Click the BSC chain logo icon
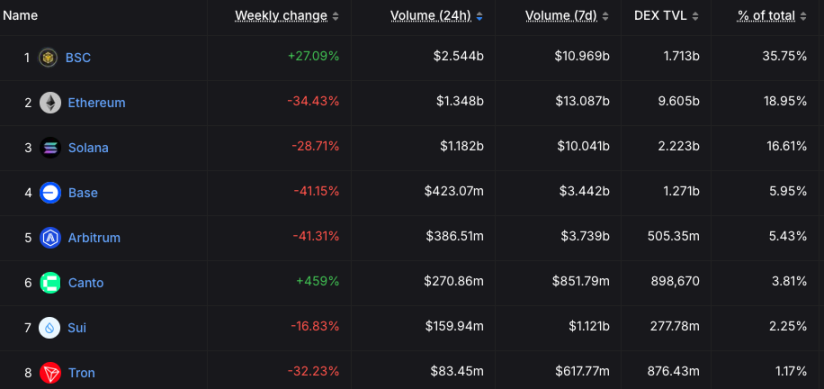This screenshot has width=824, height=389. point(48,57)
